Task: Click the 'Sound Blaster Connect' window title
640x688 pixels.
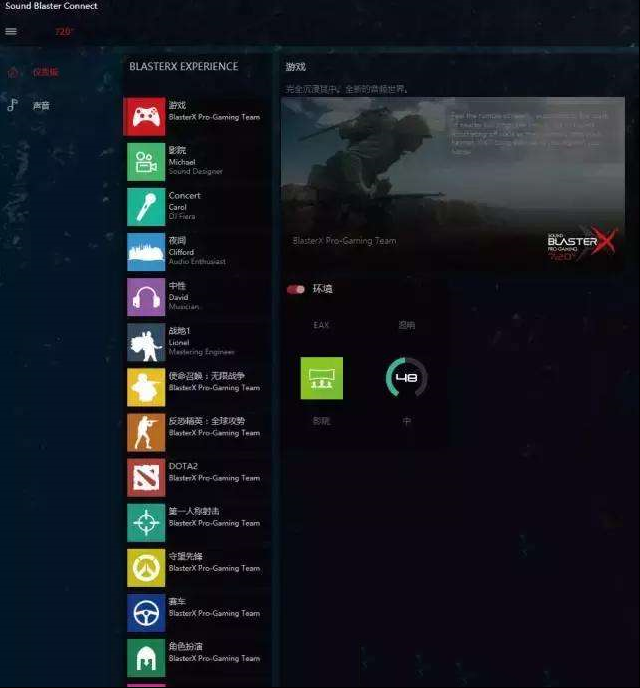Action: point(51,6)
